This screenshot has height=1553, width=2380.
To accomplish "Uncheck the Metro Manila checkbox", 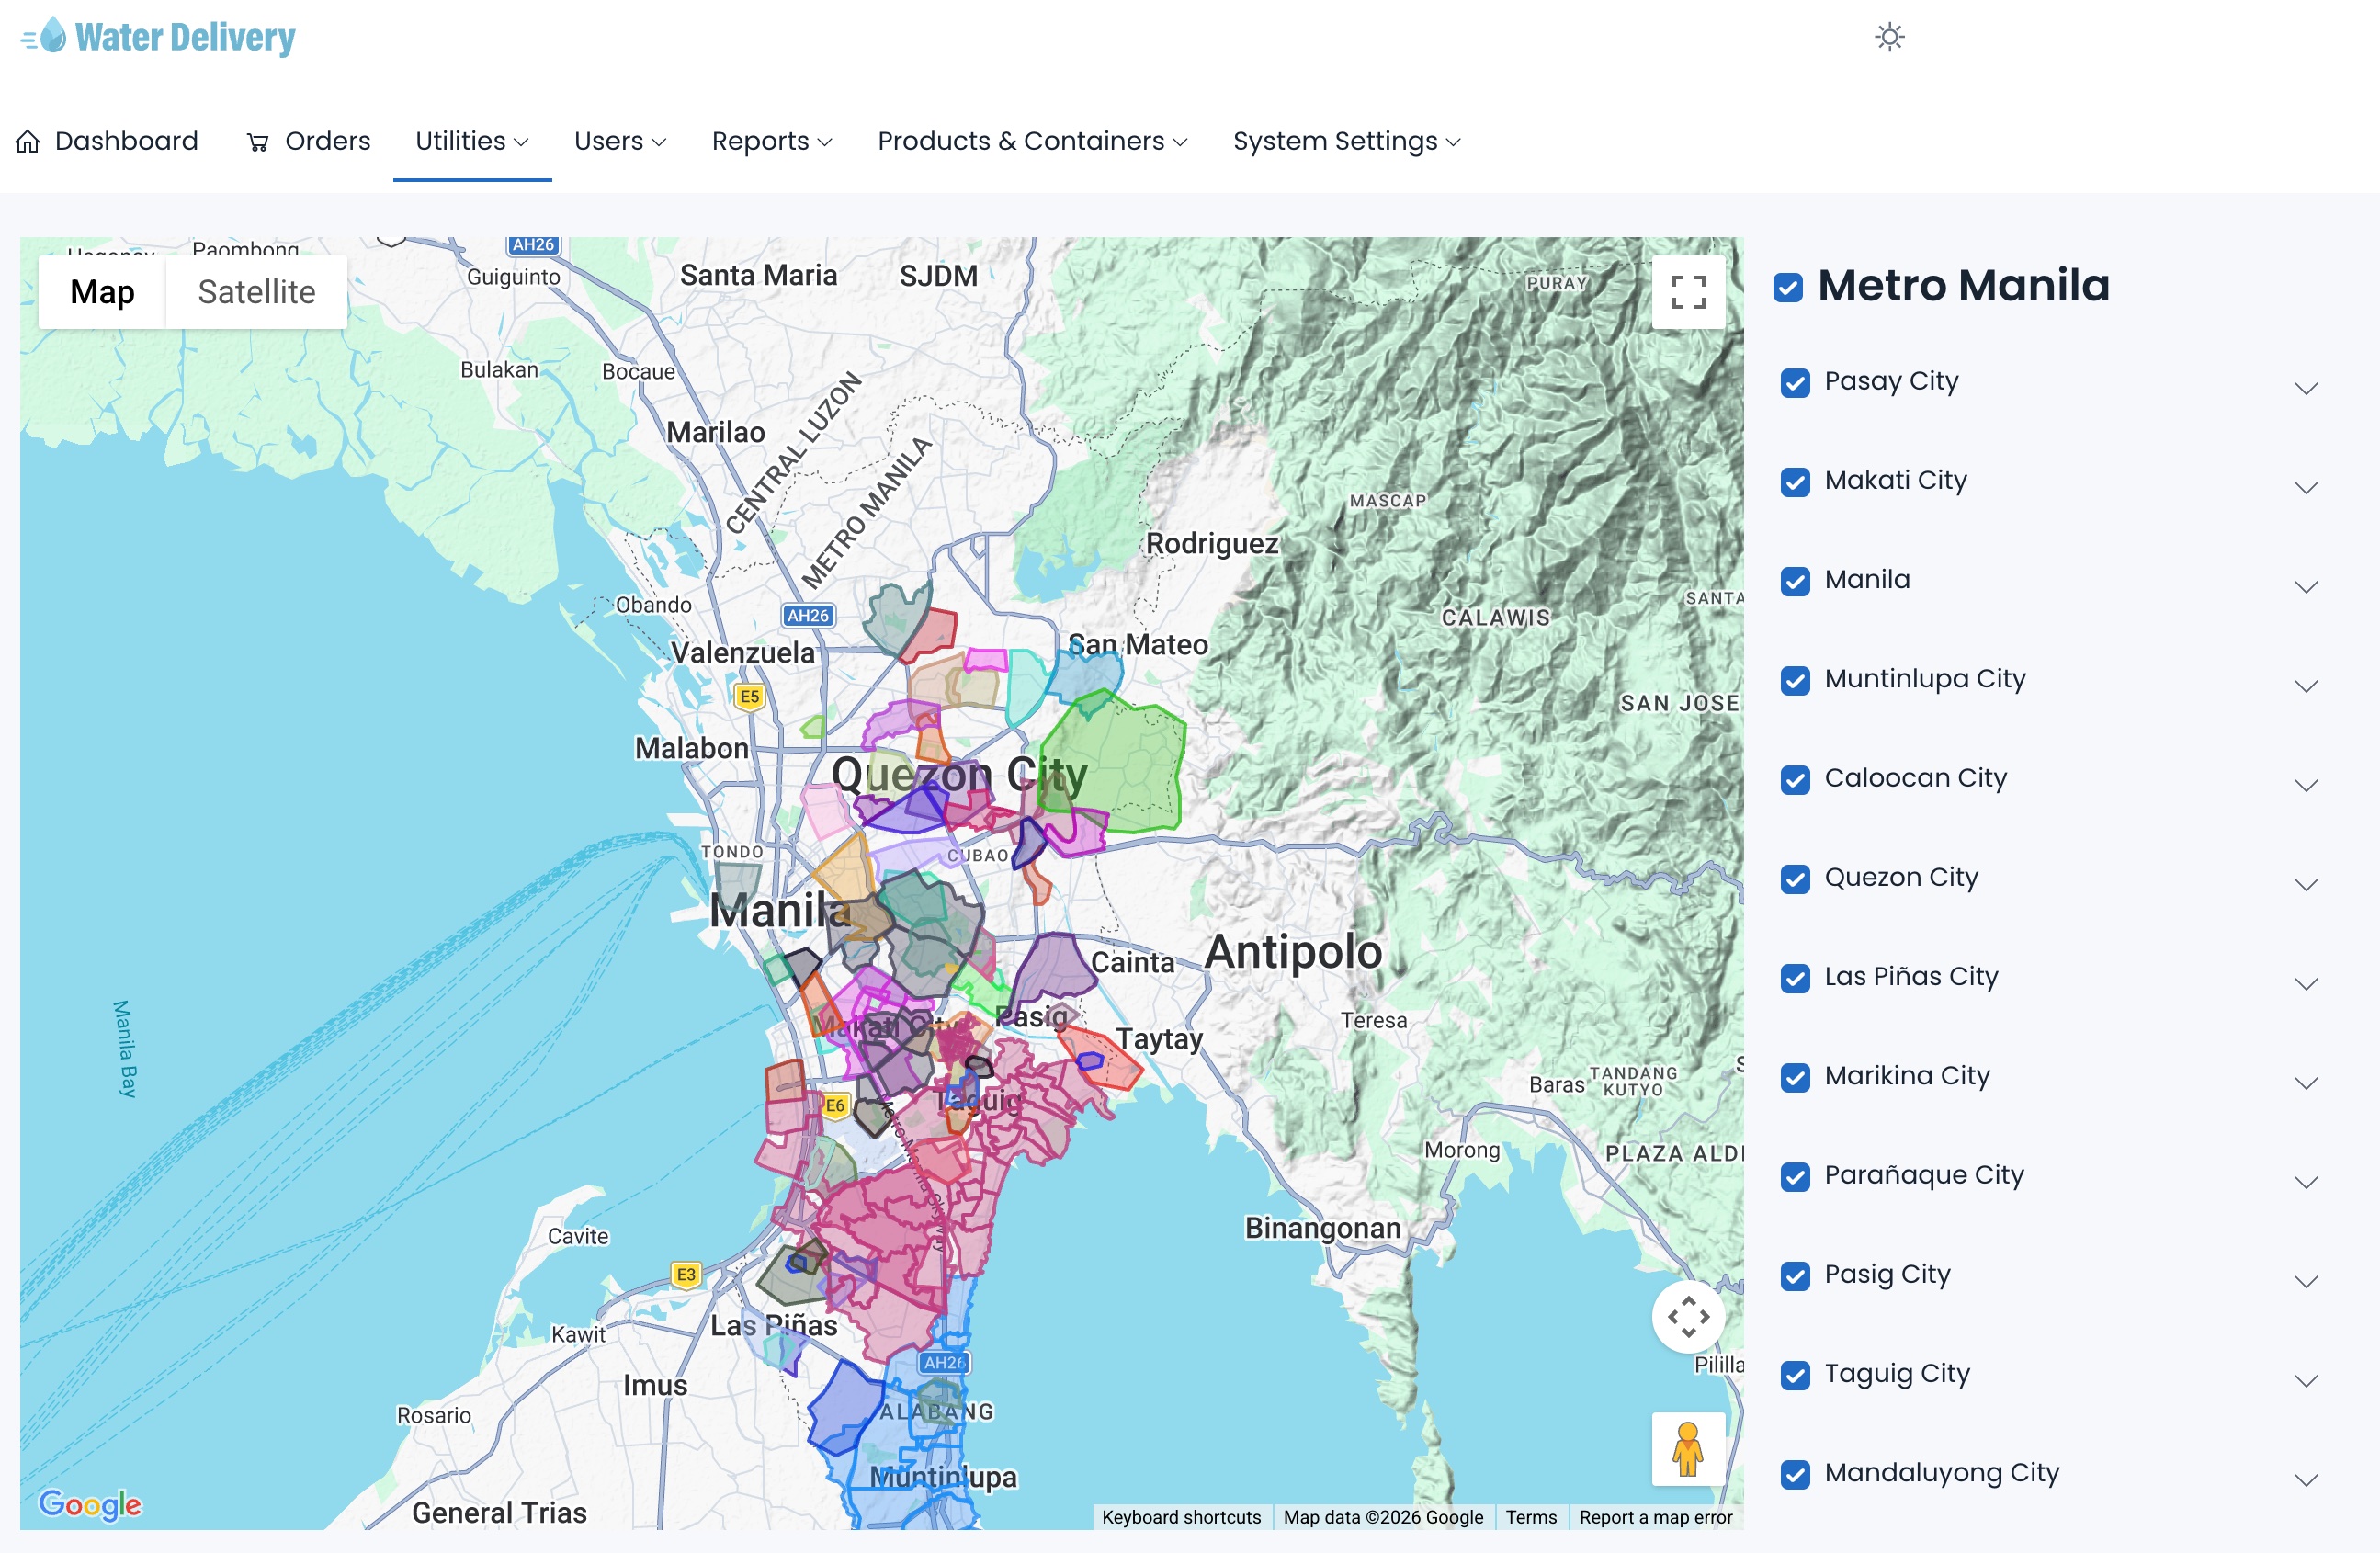I will tap(1787, 288).
